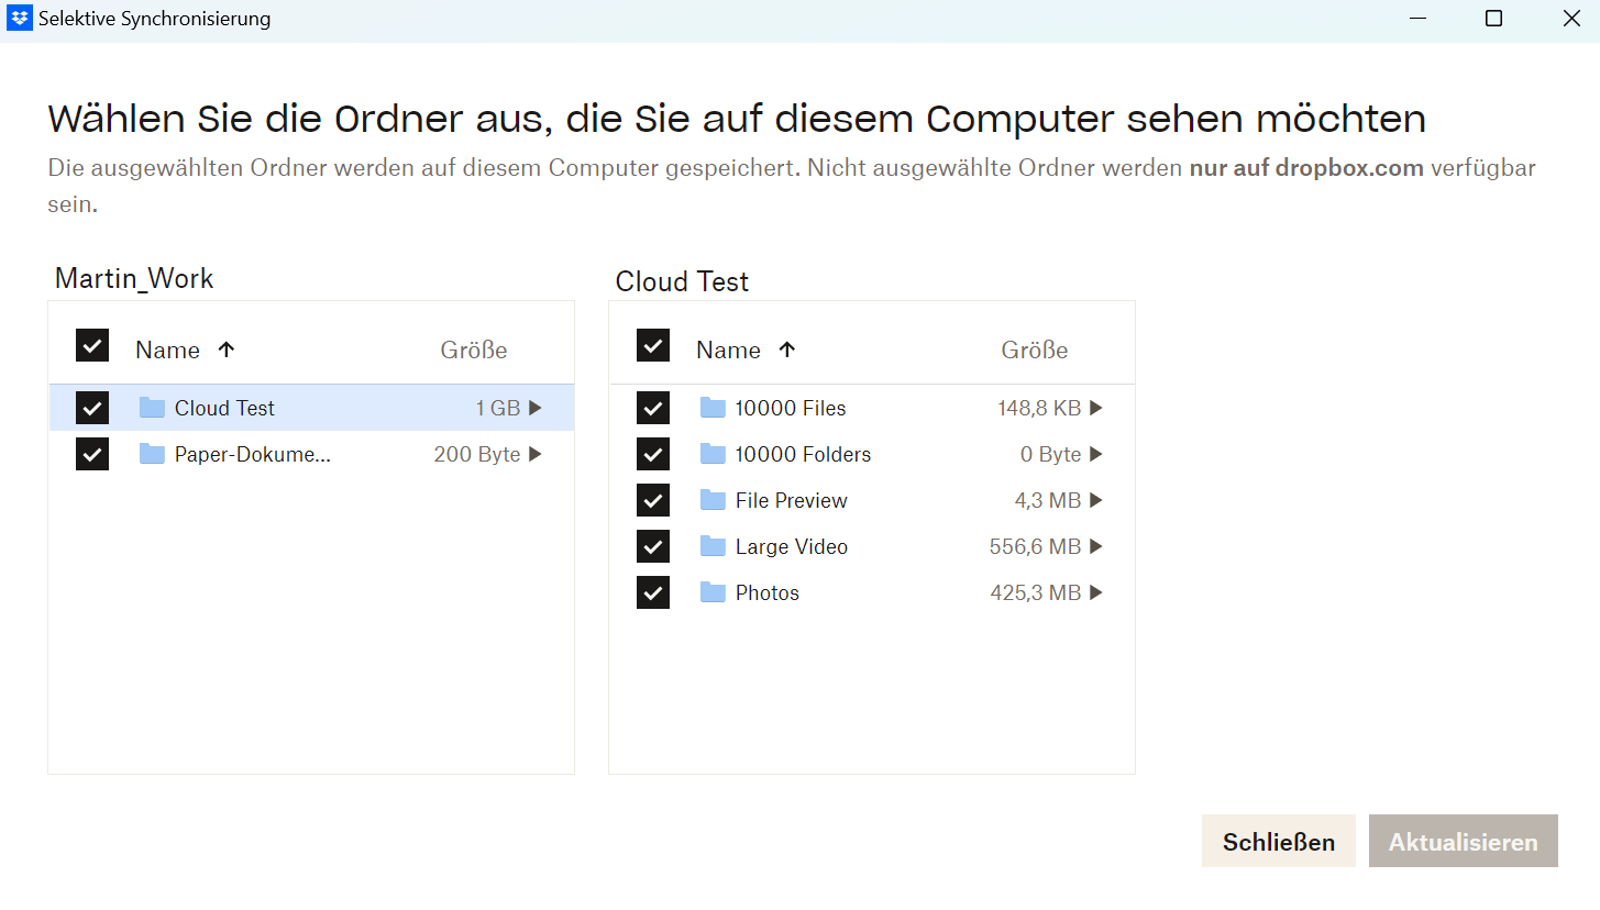This screenshot has height=910, width=1600.
Task: Uncheck the Photos folder checkbox
Action: pyautogui.click(x=653, y=592)
